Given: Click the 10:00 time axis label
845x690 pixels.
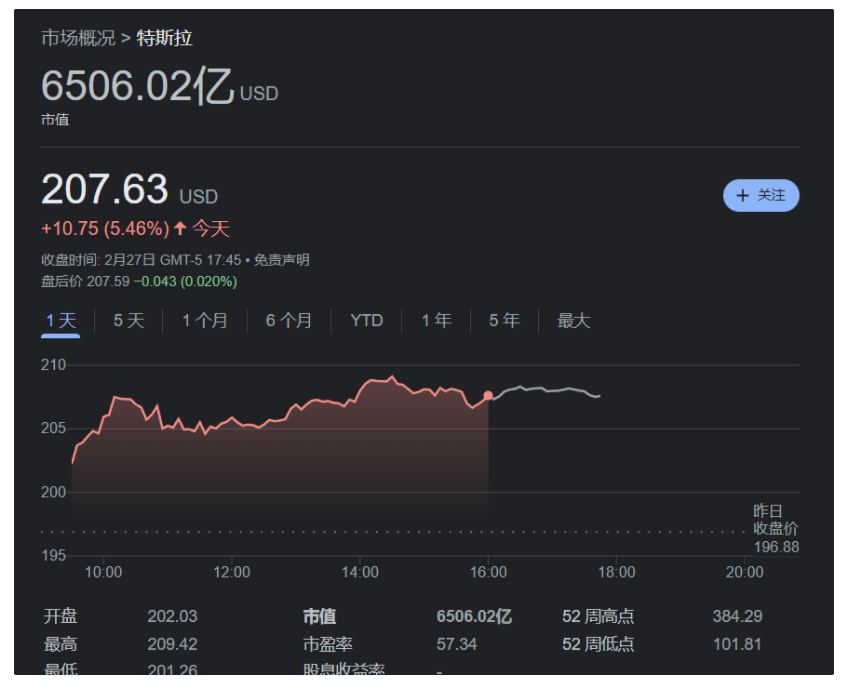Looking at the screenshot, I should 103,572.
